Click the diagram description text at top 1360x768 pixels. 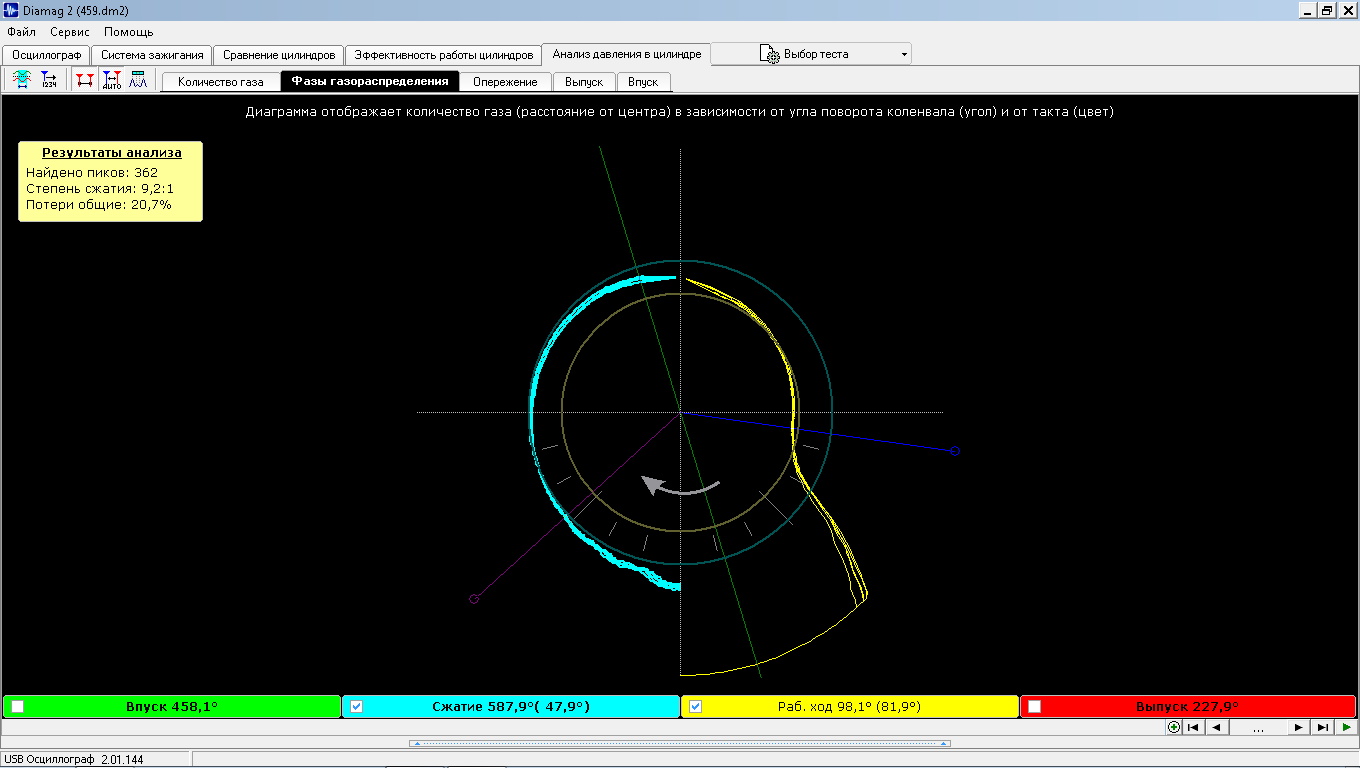click(680, 112)
